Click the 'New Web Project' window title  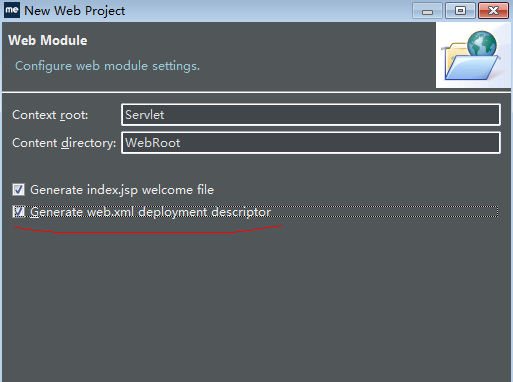pyautogui.click(x=75, y=11)
